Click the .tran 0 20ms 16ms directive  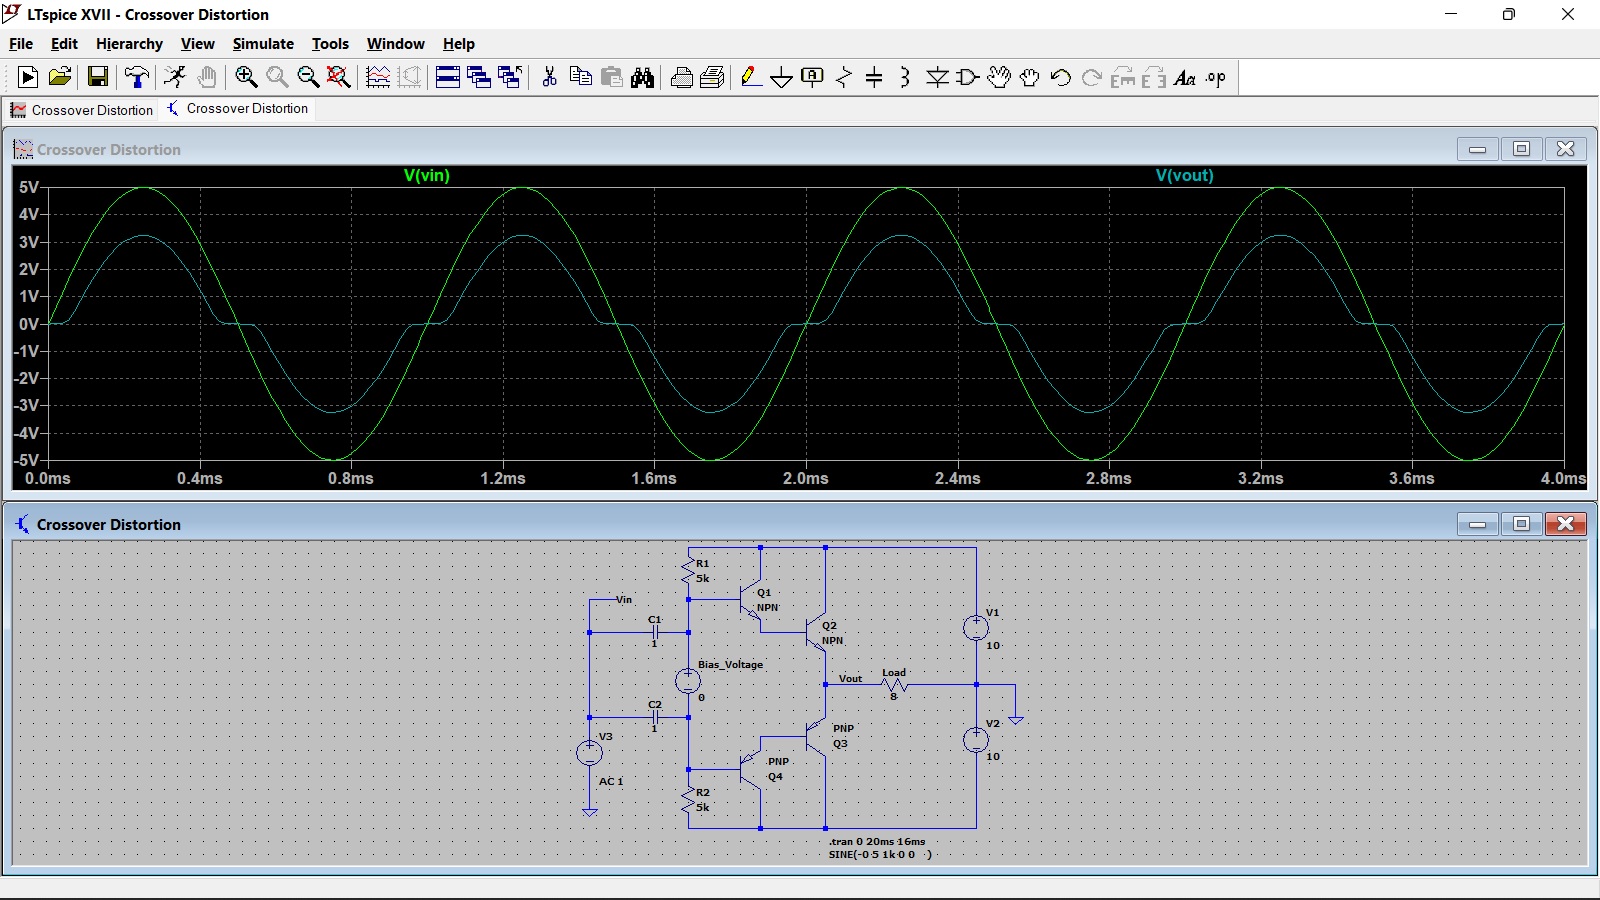coord(877,842)
